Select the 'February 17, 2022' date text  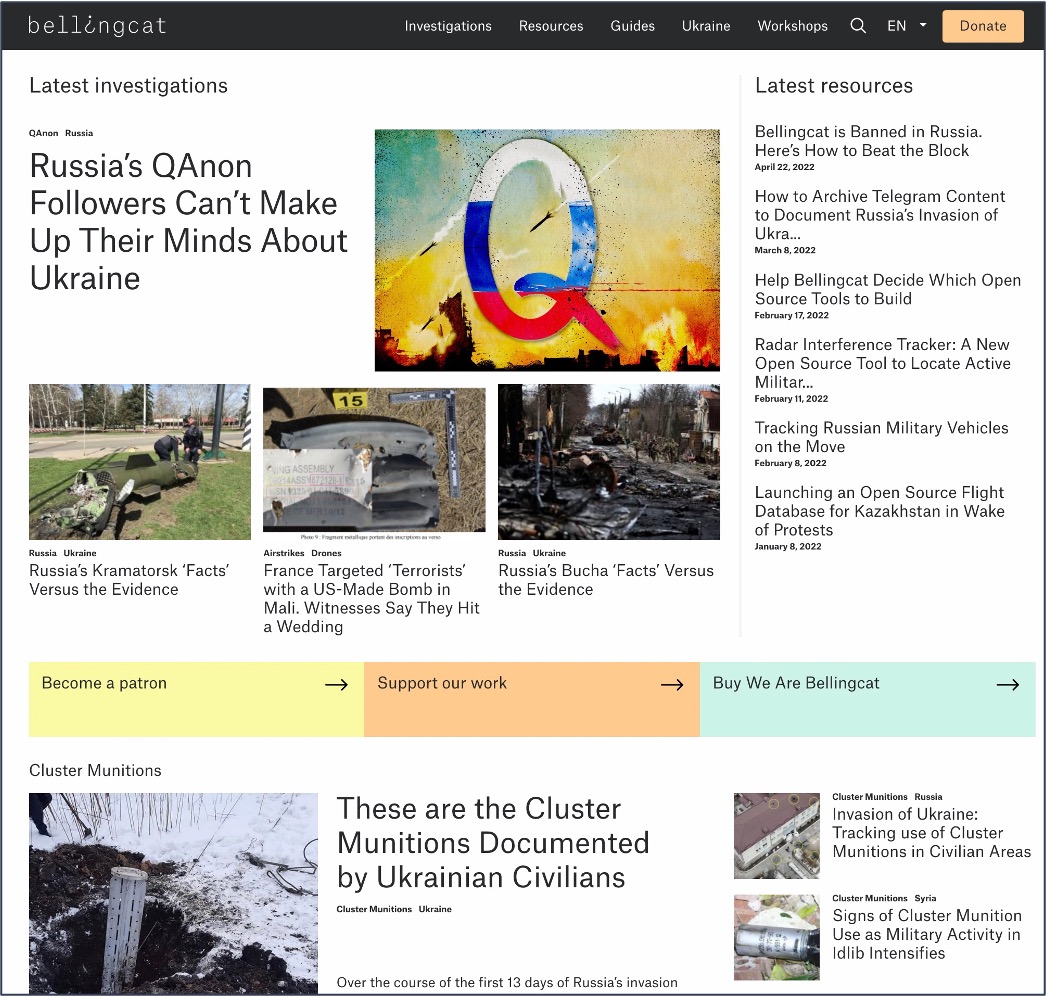(792, 316)
